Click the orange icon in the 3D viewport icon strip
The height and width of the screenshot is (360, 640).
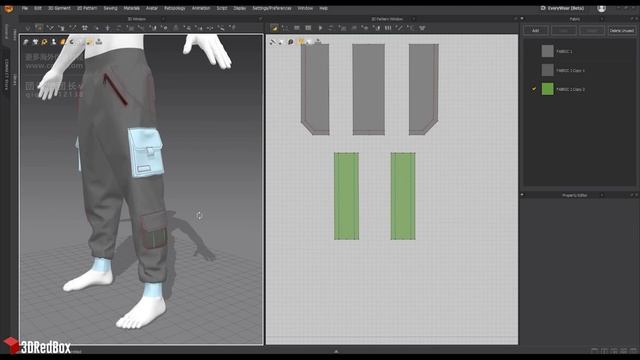click(62, 42)
